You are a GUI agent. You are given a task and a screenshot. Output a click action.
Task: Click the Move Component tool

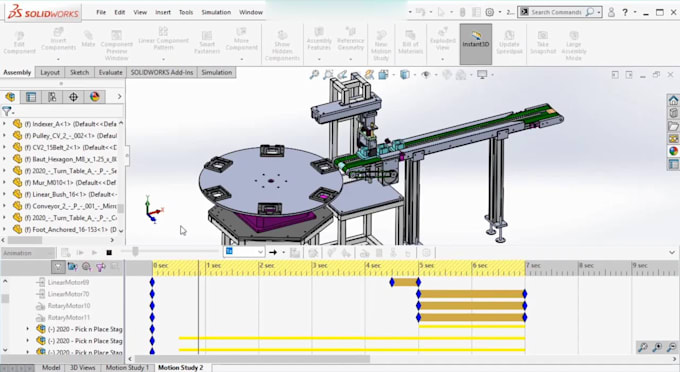point(241,39)
